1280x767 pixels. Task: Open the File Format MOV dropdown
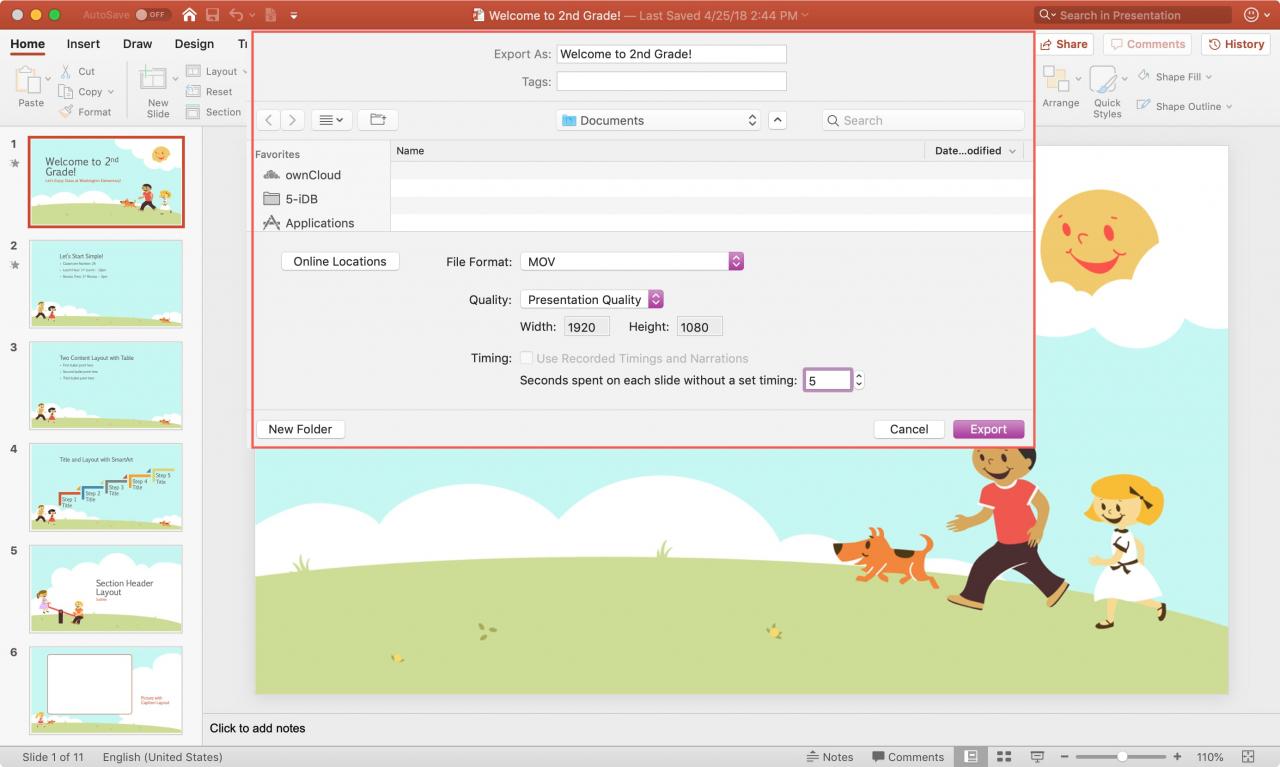(632, 261)
